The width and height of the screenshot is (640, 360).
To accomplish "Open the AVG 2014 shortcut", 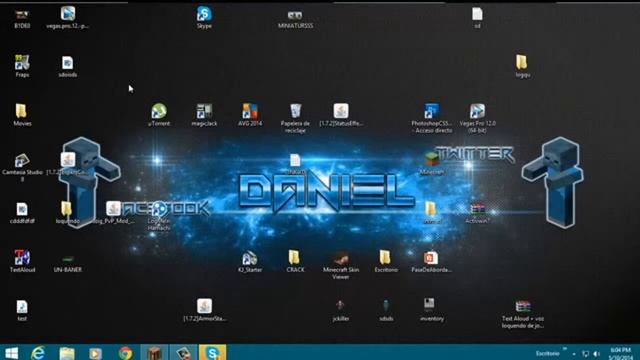I will (250, 111).
